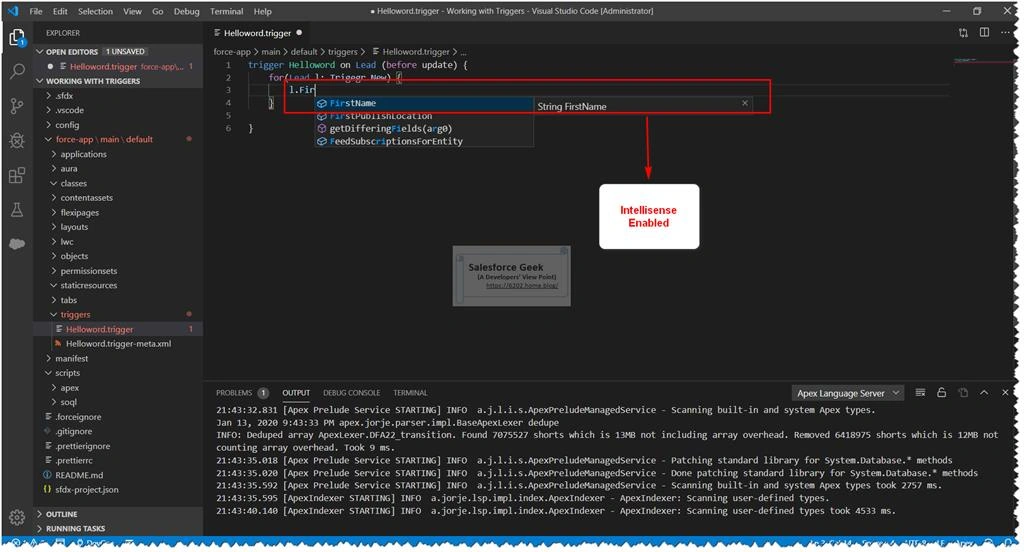Screen dimensions: 1024x552
Task: Open the Help menu
Action: pyautogui.click(x=263, y=11)
